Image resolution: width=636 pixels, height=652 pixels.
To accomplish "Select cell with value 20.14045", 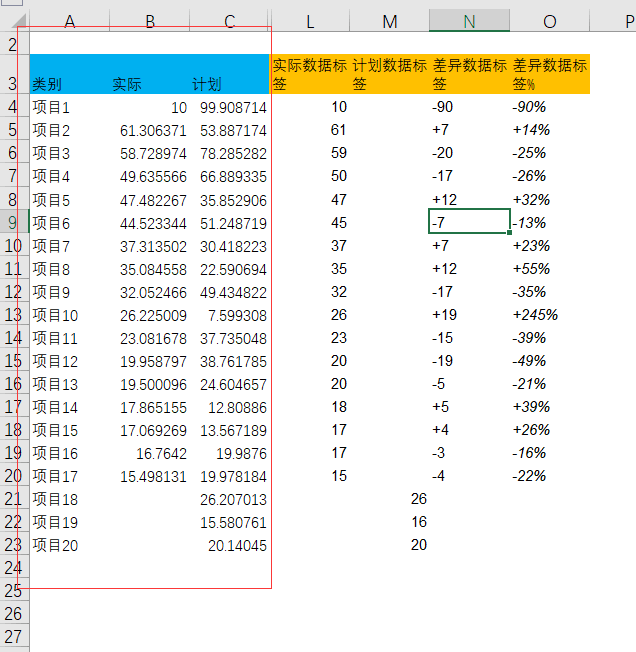I will click(x=229, y=545).
